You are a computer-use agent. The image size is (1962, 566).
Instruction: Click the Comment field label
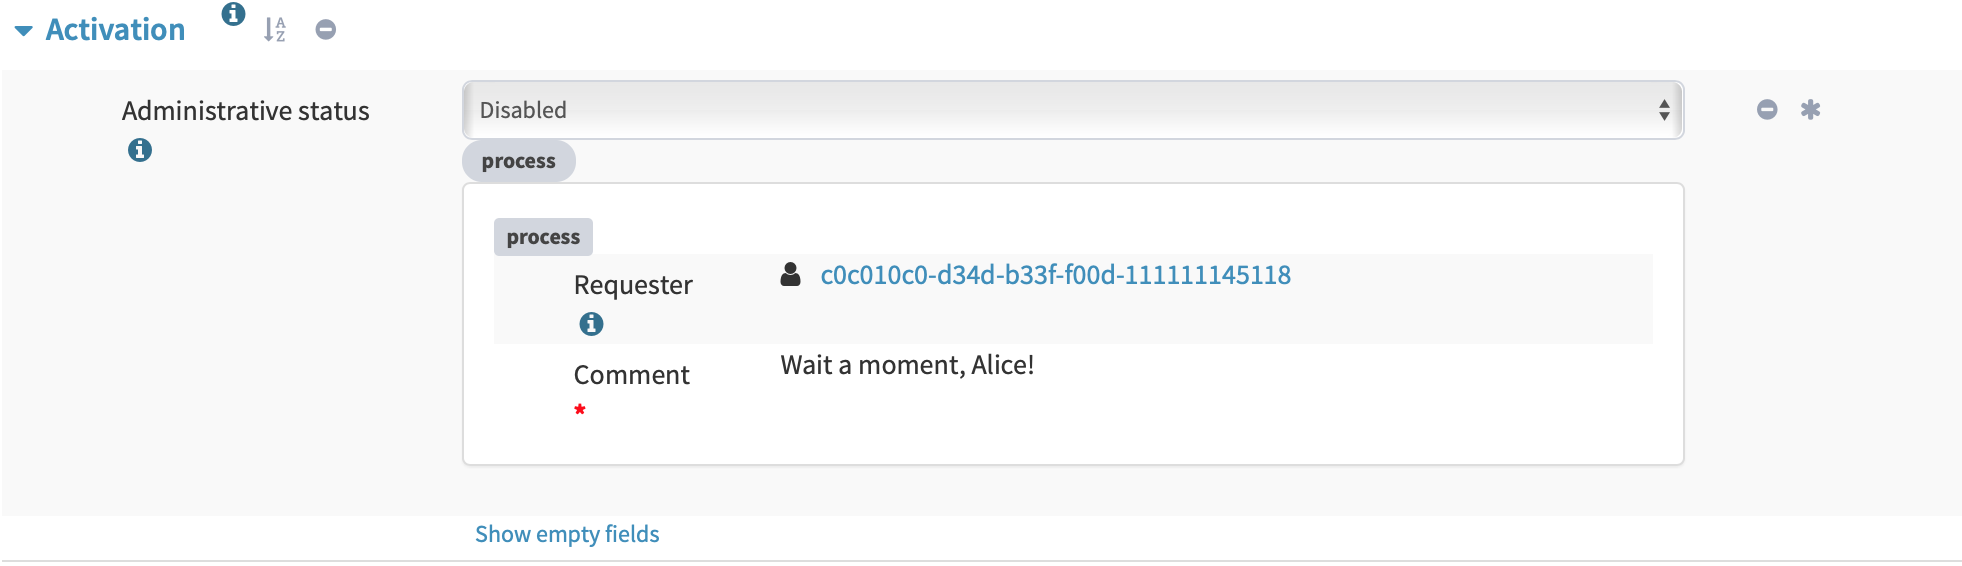(631, 375)
